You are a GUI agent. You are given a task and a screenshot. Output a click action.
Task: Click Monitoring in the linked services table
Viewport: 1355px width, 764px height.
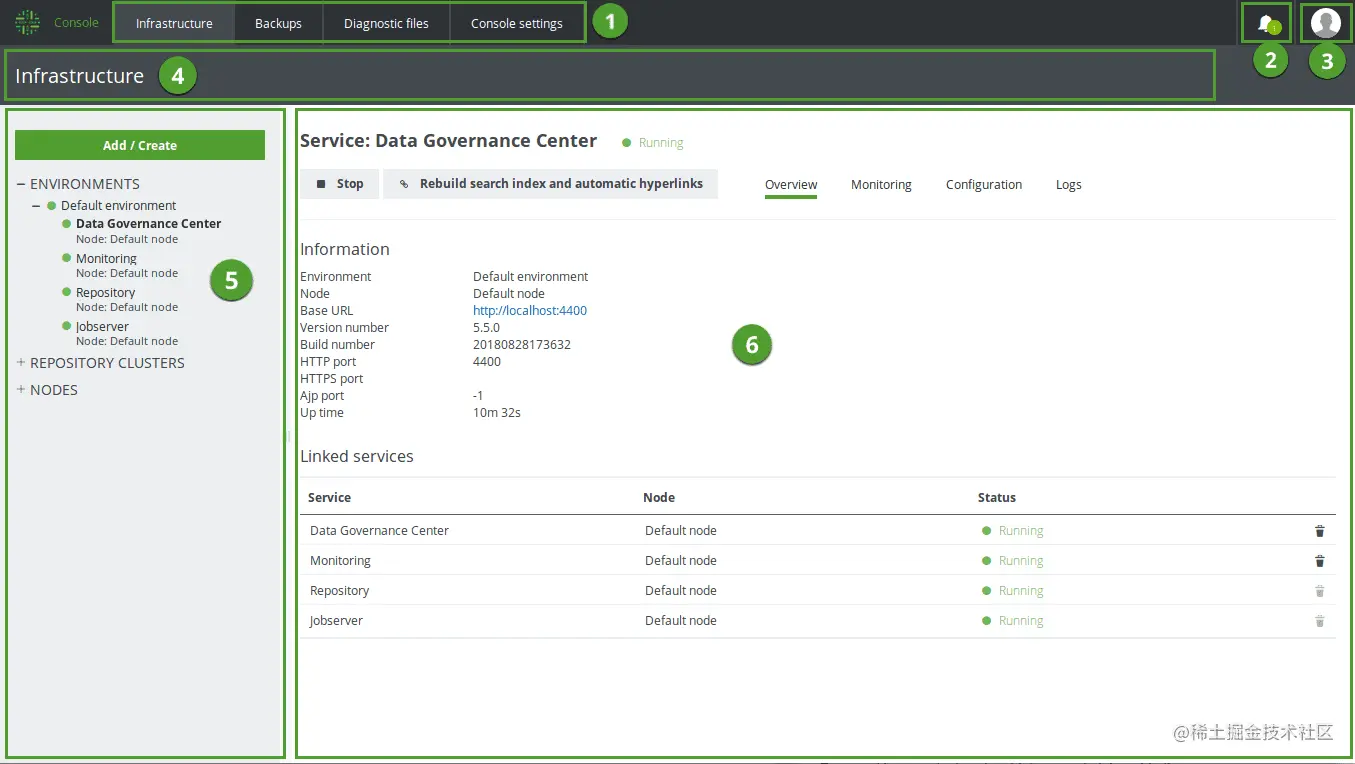(340, 561)
